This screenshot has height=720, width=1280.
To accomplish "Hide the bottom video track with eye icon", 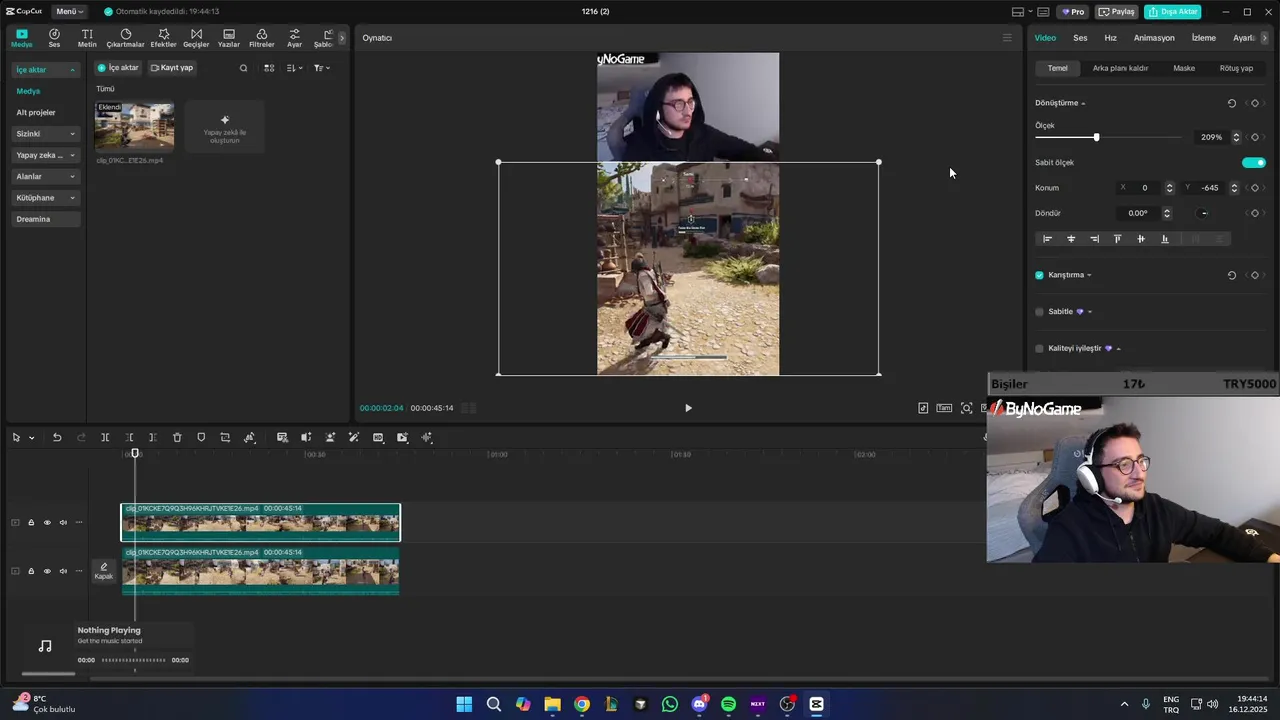I will click(47, 571).
